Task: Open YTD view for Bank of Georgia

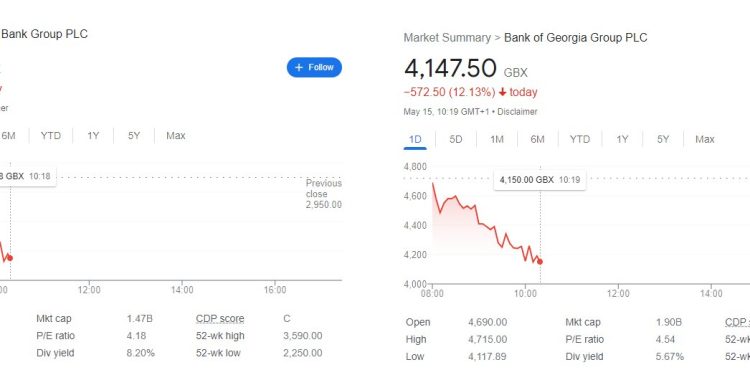Action: [580, 139]
